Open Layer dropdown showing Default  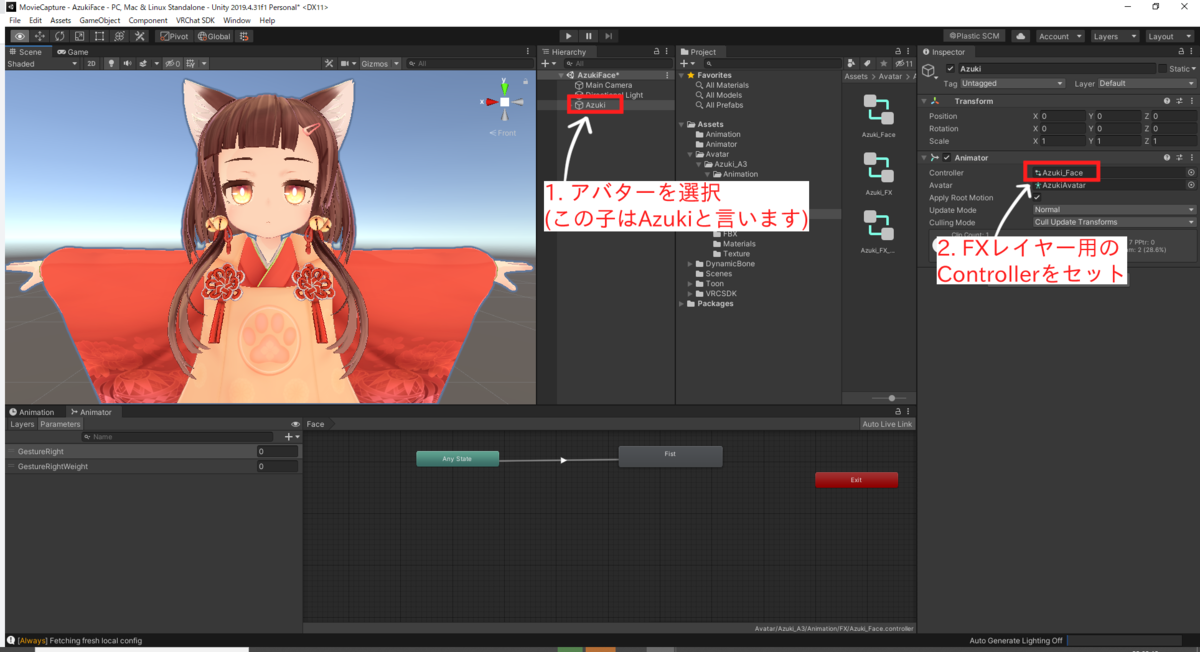click(x=1146, y=84)
